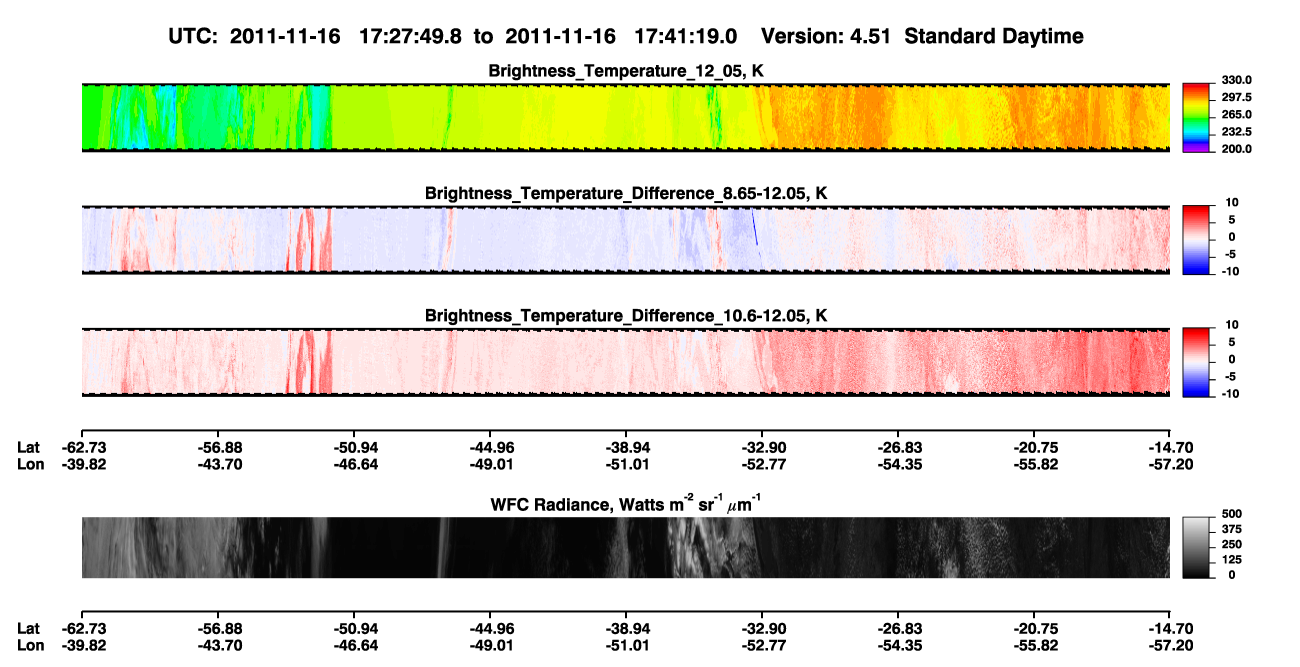The height and width of the screenshot is (667, 1300).
Task: Click the 500 label on the WFC Radiance scale
Action: pyautogui.click(x=1232, y=514)
